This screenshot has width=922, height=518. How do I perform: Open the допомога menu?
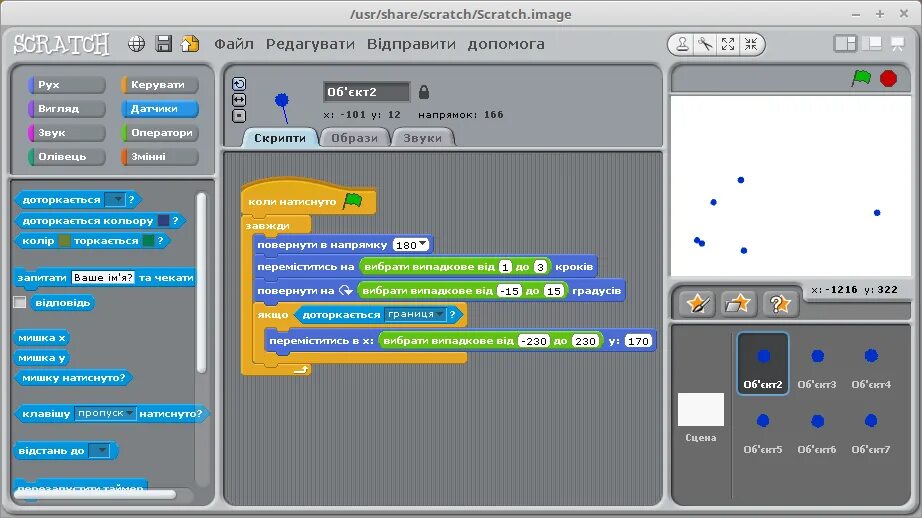506,44
